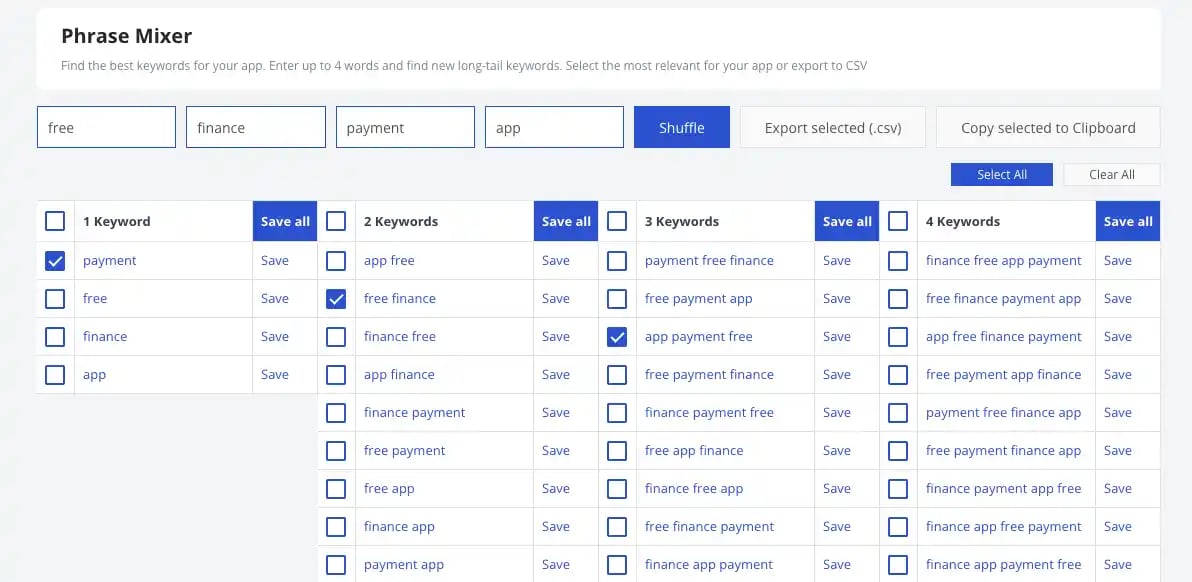Save the 'finance' single keyword
The image size is (1192, 582).
(275, 337)
